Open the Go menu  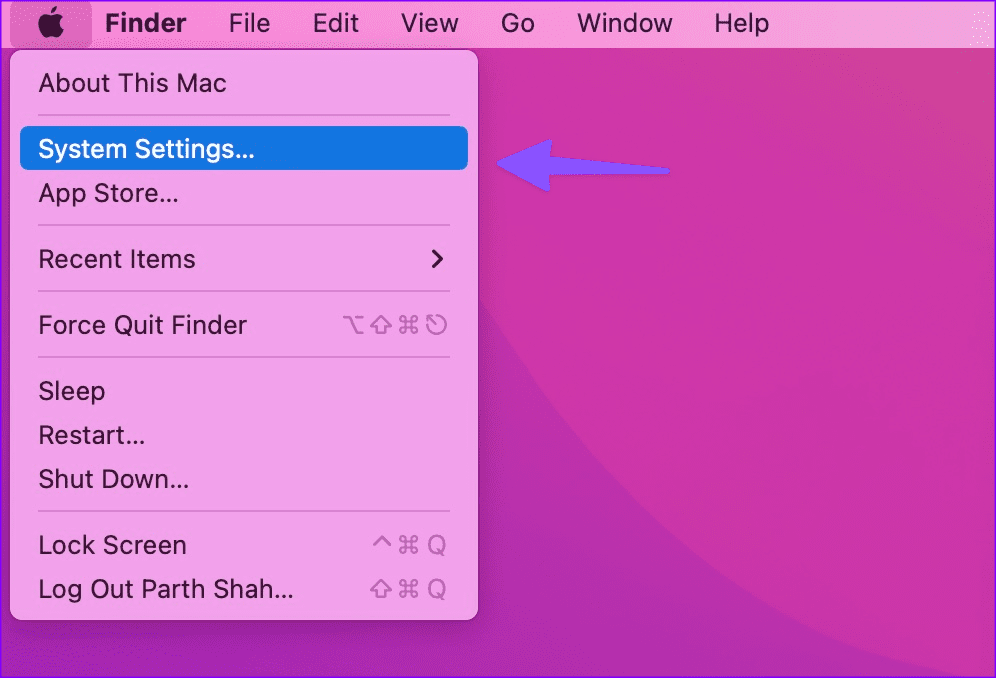517,24
